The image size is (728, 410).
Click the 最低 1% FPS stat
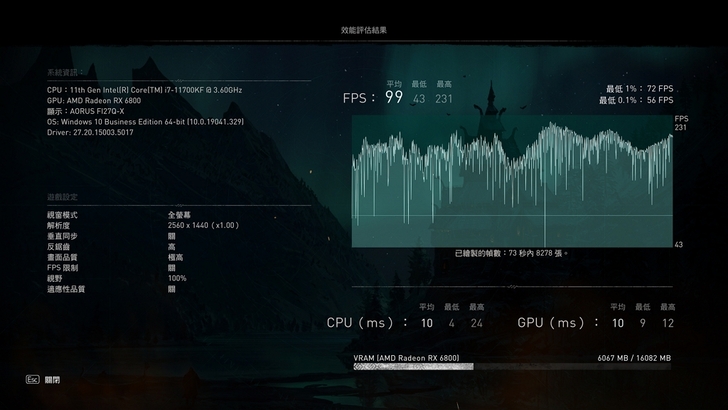pyautogui.click(x=636, y=89)
